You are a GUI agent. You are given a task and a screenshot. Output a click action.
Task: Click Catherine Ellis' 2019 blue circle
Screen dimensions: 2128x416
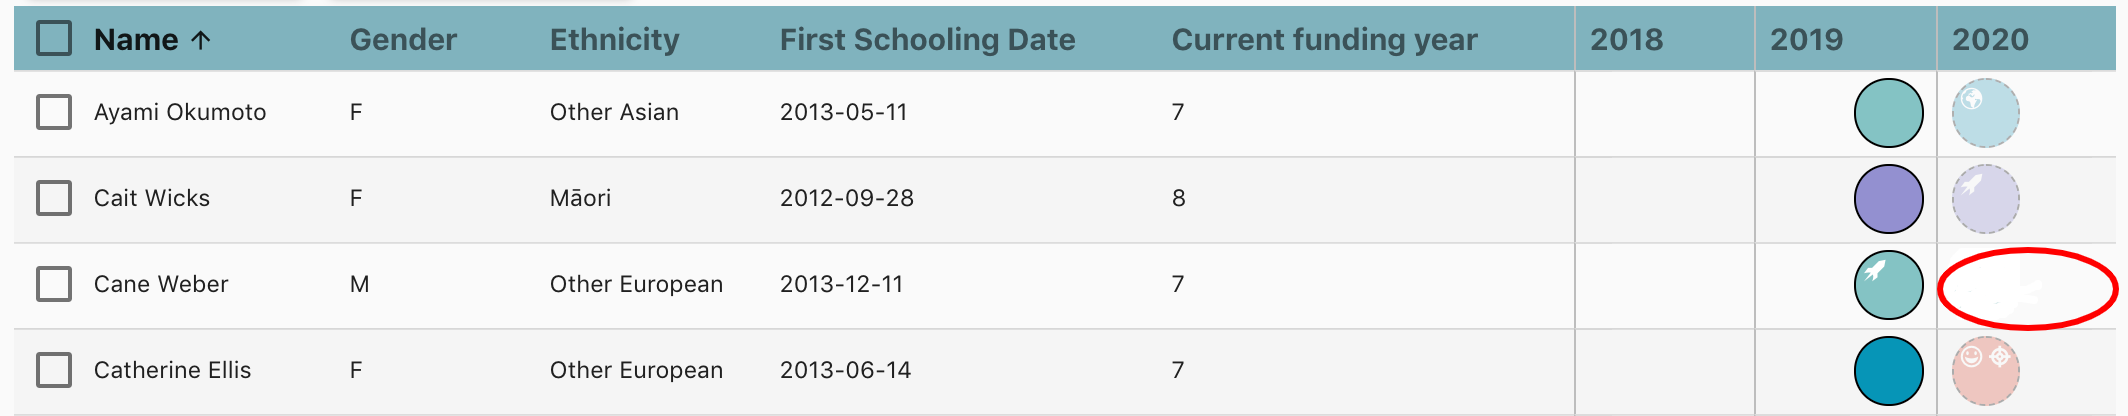pos(1888,371)
